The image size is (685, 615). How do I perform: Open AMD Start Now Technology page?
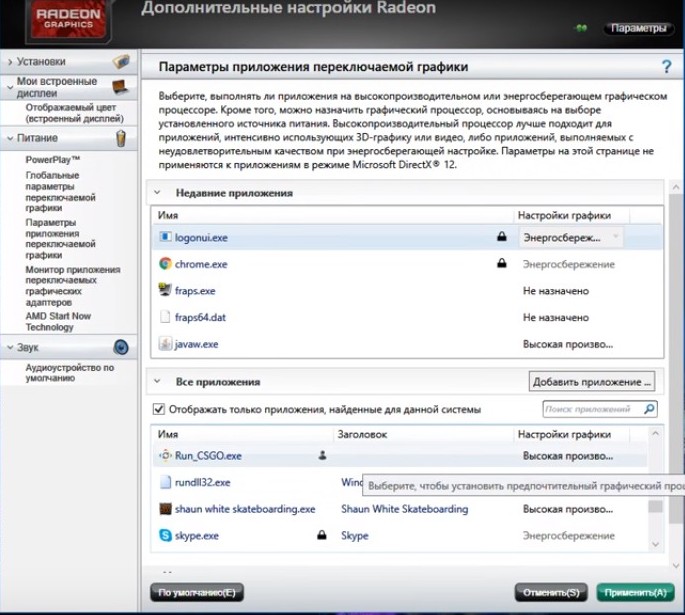[58, 321]
